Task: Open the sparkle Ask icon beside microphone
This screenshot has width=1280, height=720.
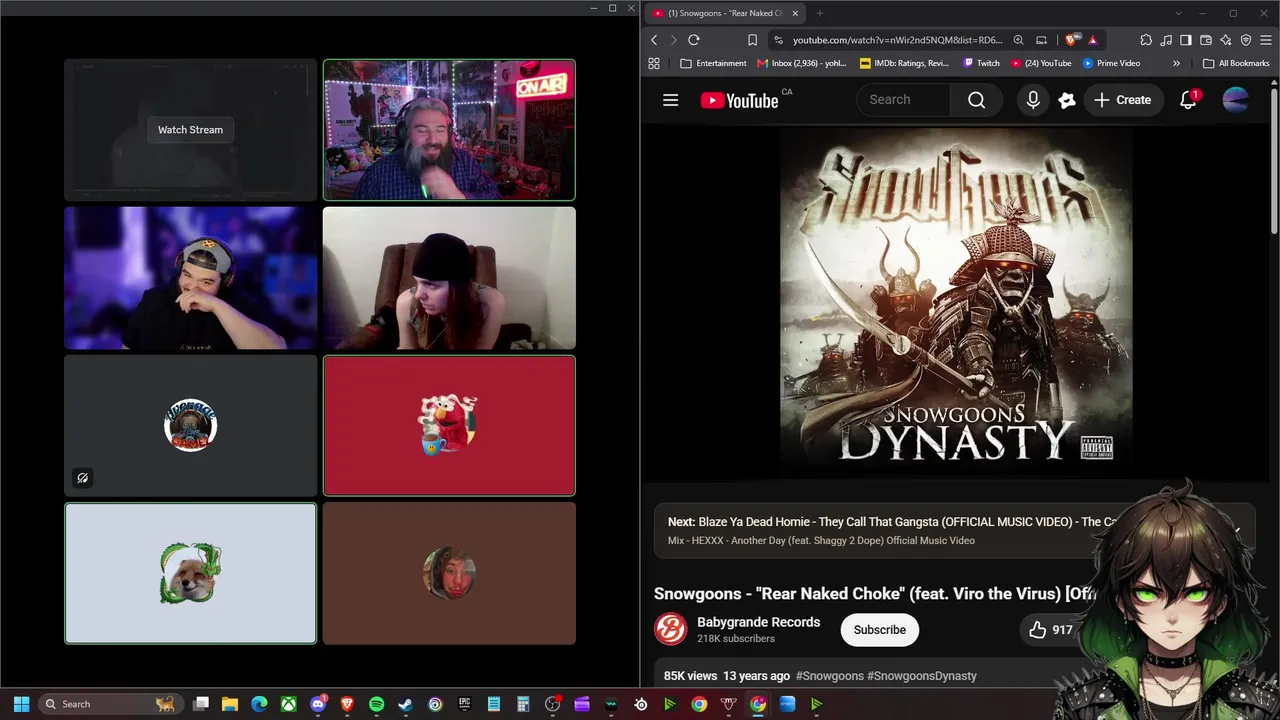Action: [x=1067, y=100]
